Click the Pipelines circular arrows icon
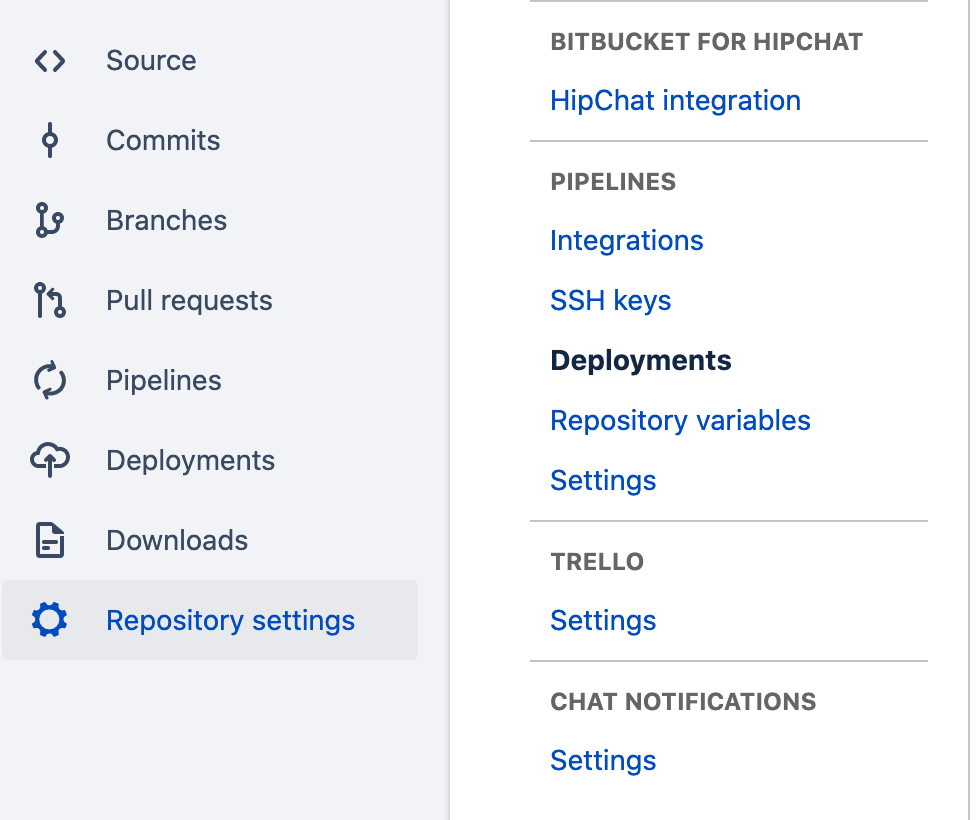 click(x=49, y=380)
